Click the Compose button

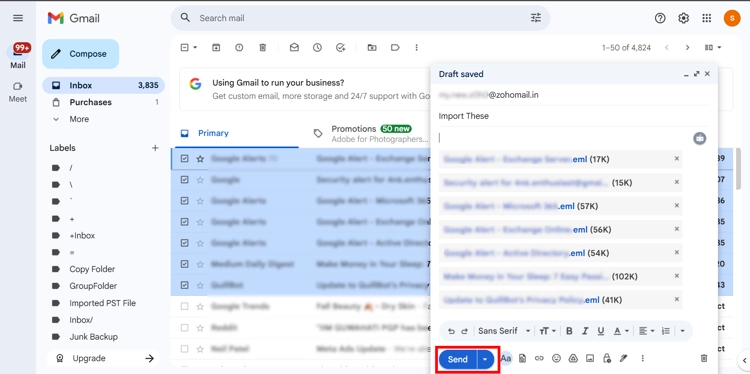[x=80, y=54]
